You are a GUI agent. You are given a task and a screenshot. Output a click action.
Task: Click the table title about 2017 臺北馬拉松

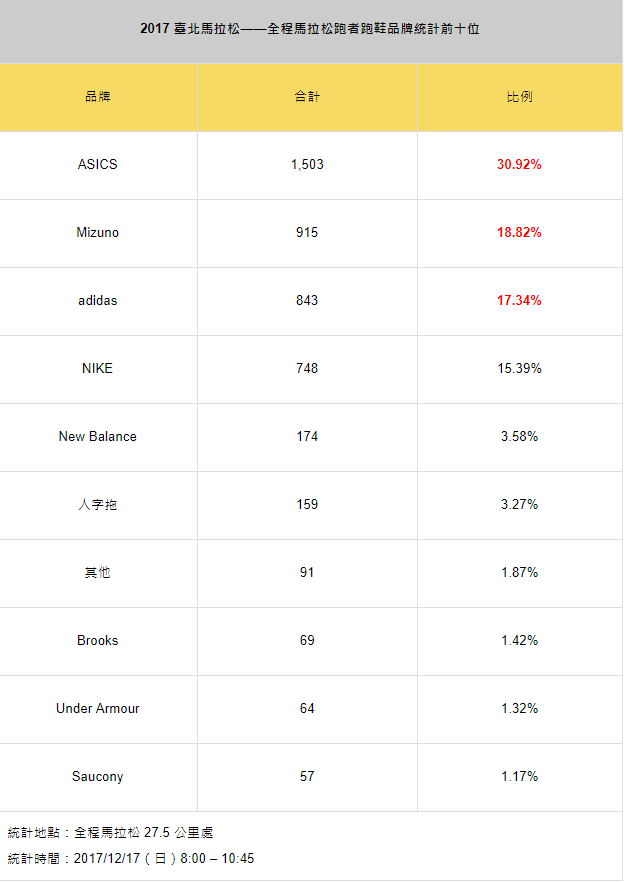pos(310,29)
